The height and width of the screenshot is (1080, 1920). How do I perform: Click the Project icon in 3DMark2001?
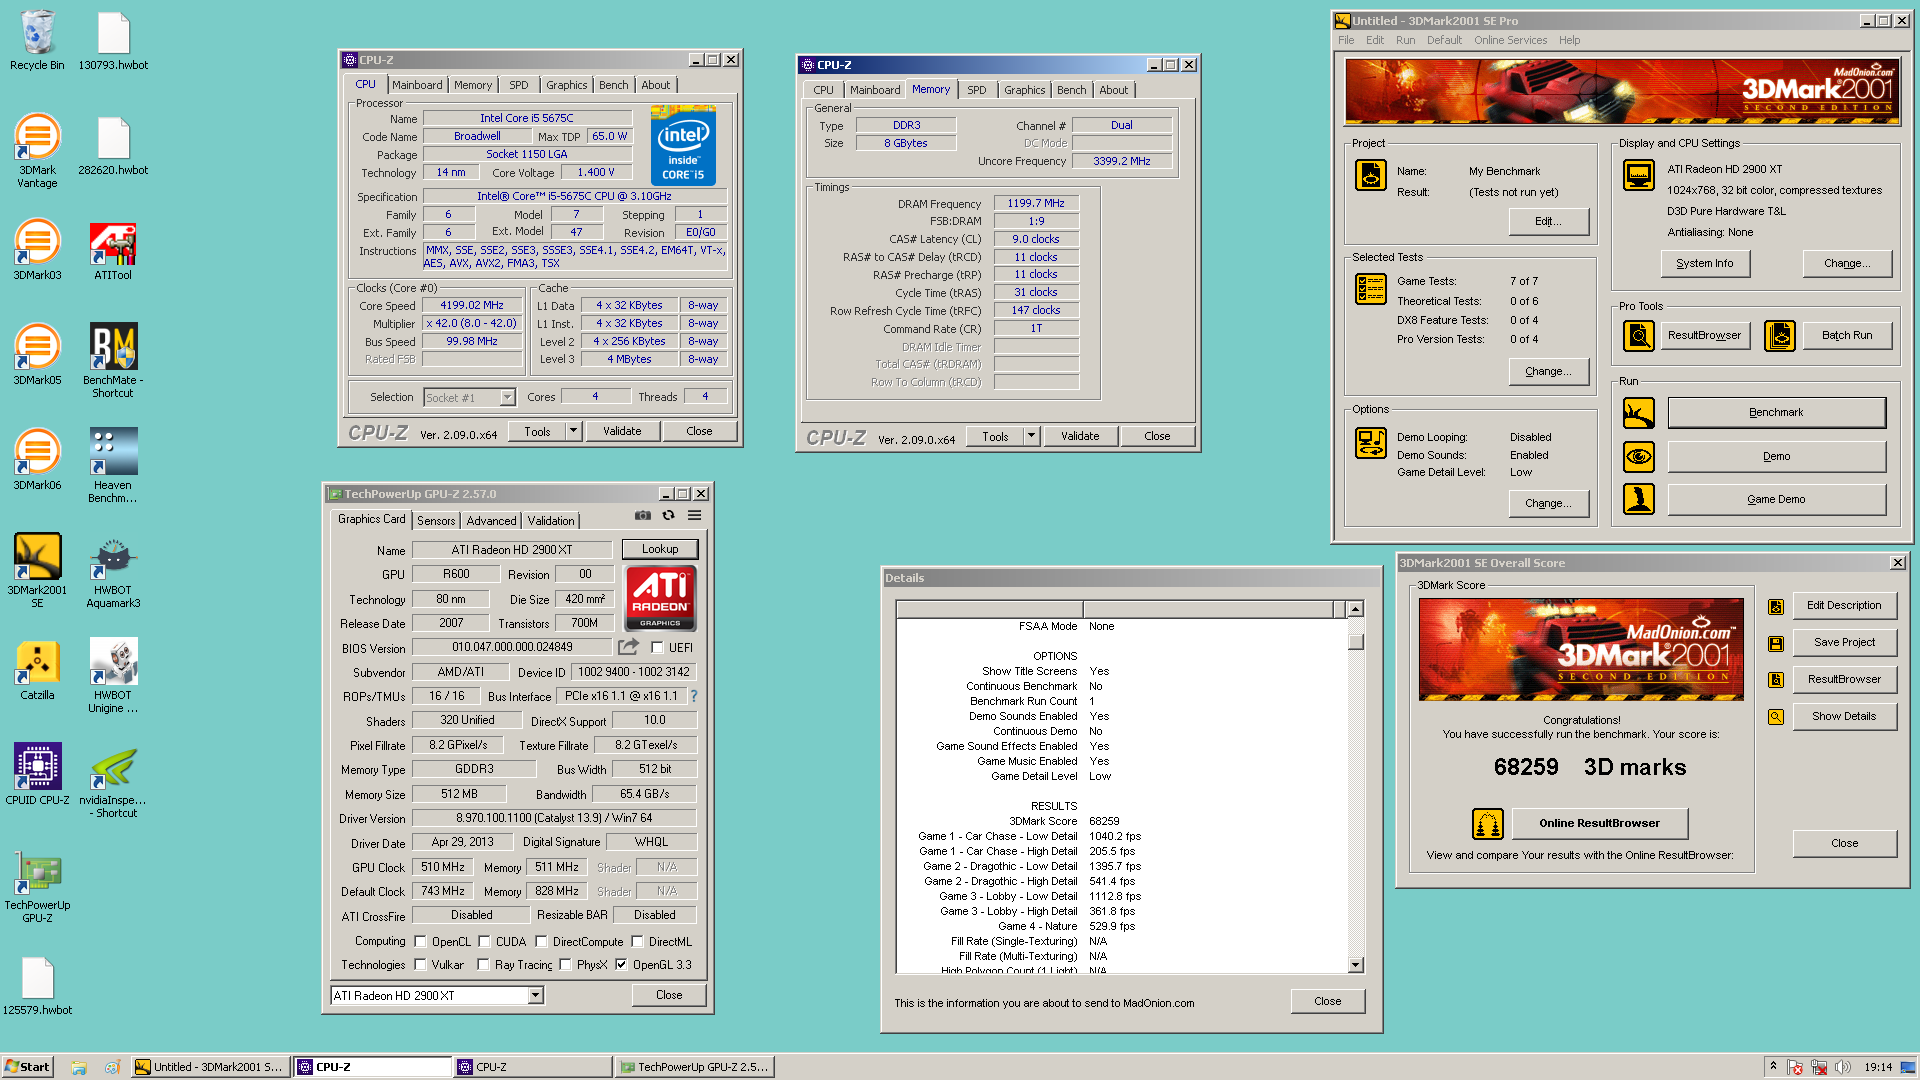click(1371, 175)
